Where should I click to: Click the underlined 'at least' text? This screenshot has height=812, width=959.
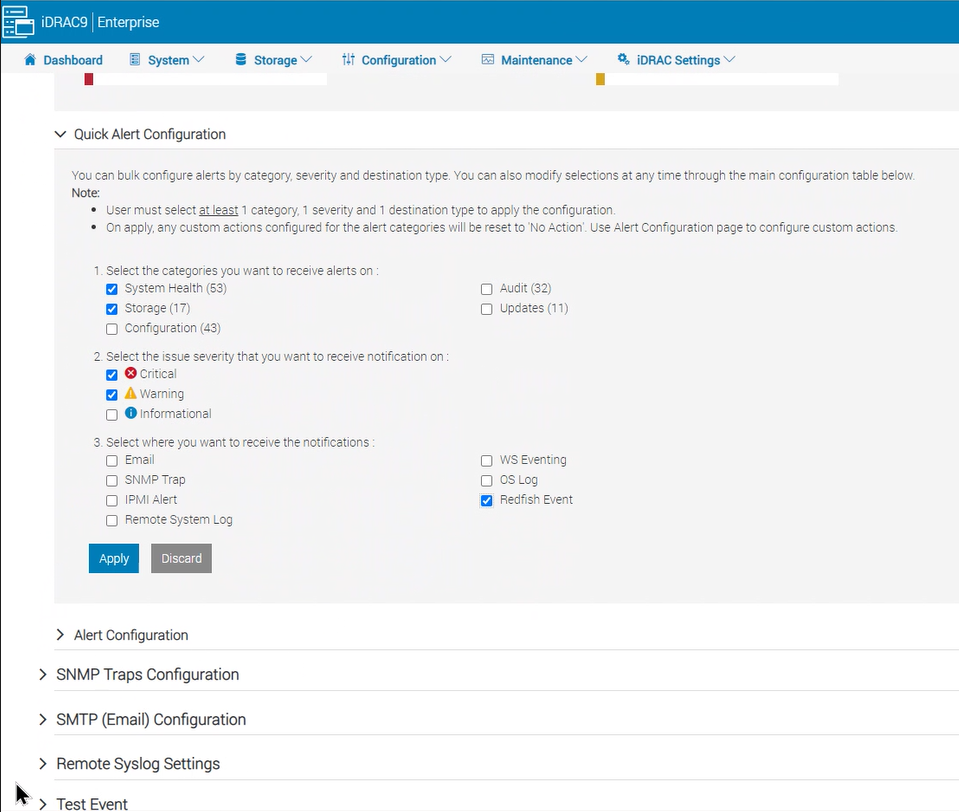219,210
